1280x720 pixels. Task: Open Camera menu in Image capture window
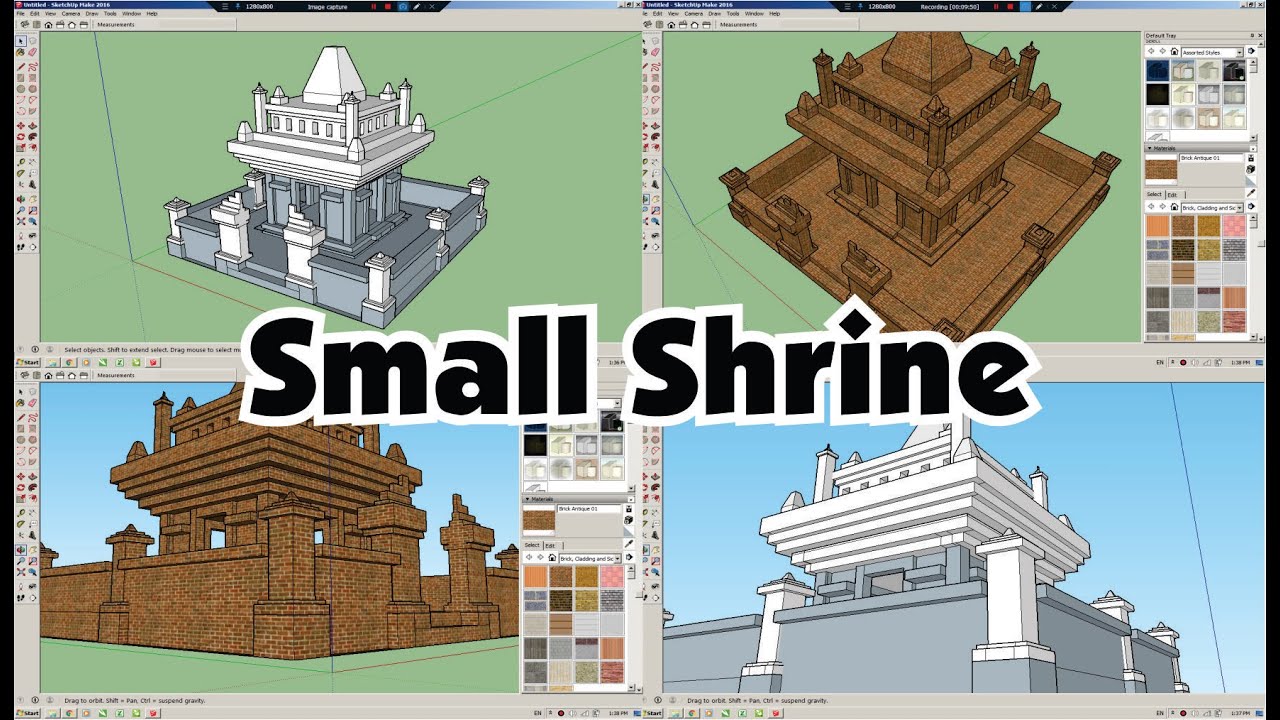coord(71,13)
